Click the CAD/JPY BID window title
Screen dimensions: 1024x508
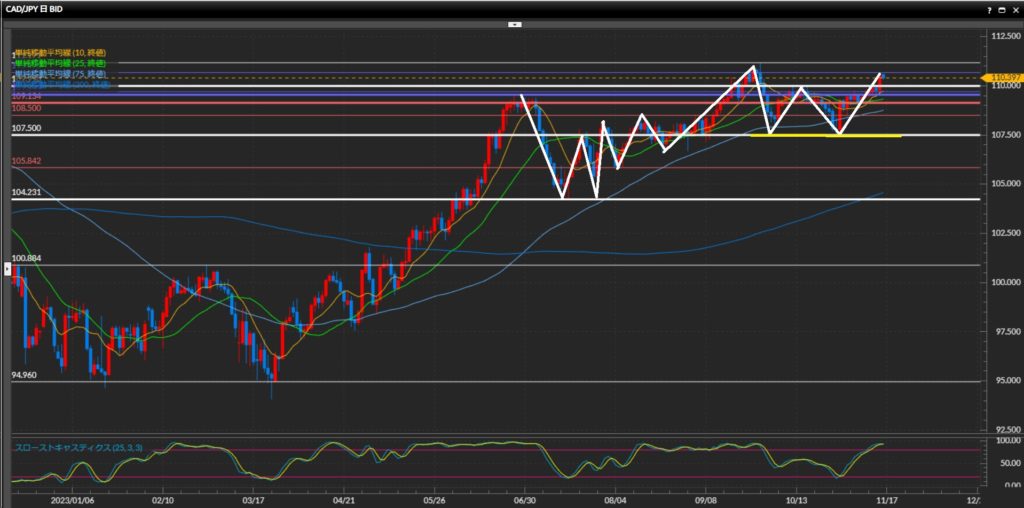[40, 8]
